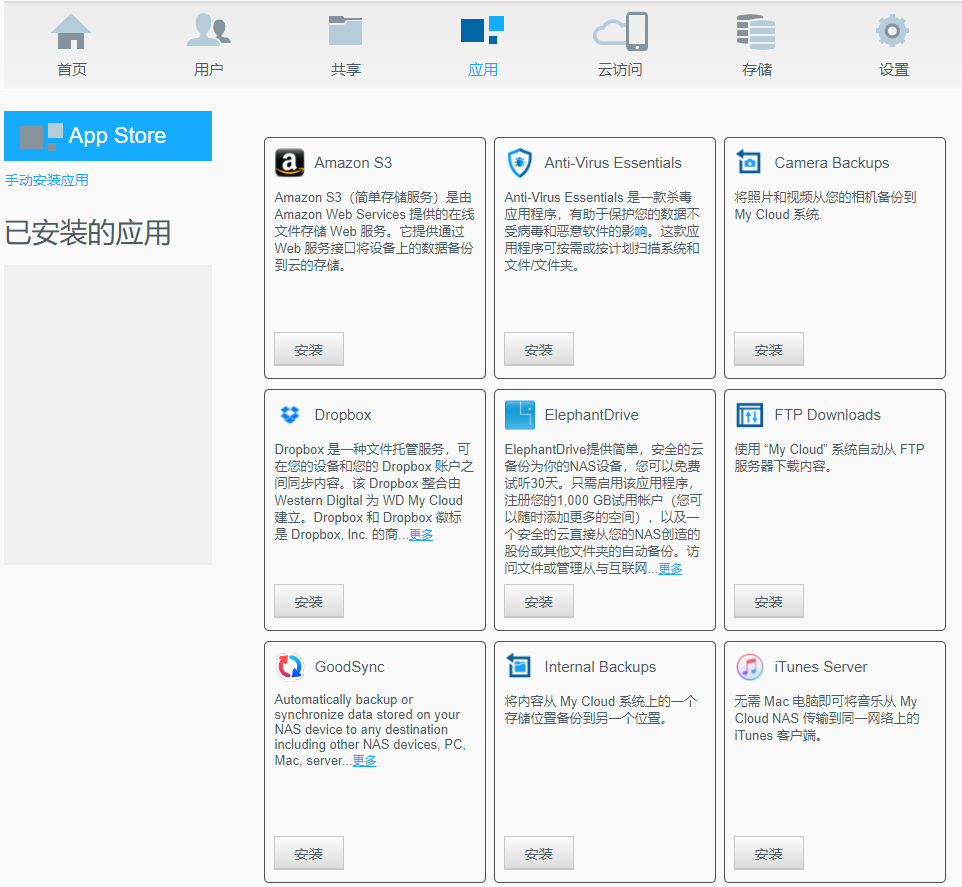Screen dimensions: 962x887
Task: Switch to the 首页 tab label
Action: tap(72, 69)
